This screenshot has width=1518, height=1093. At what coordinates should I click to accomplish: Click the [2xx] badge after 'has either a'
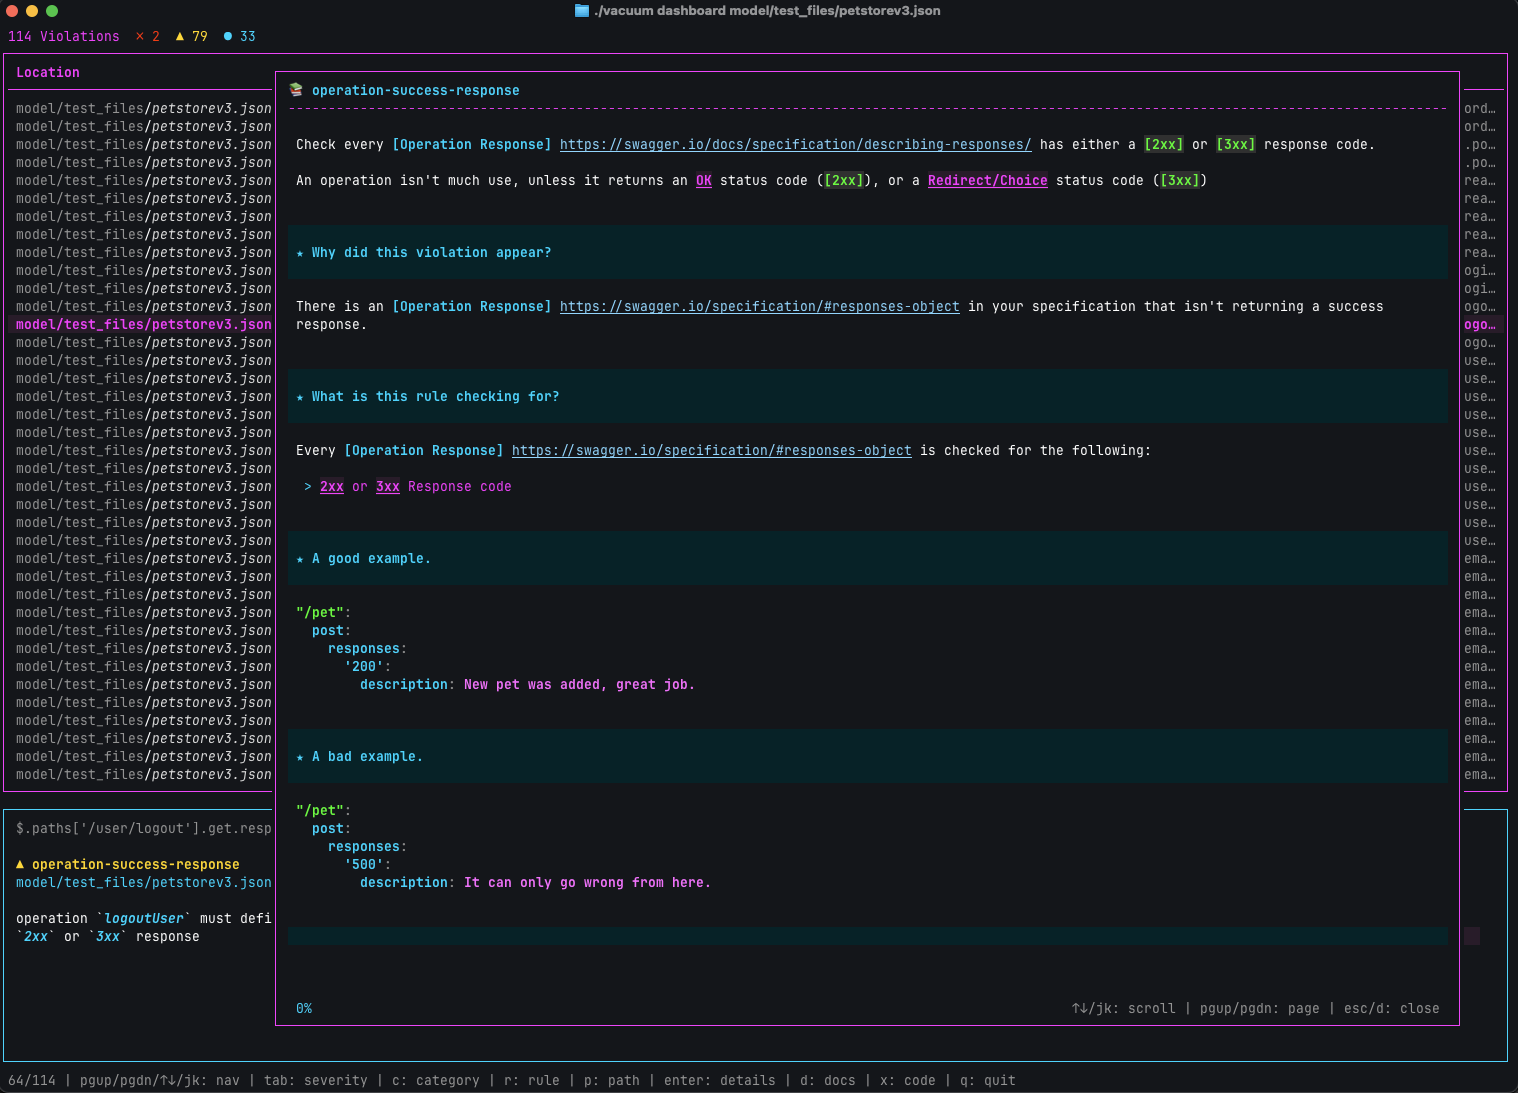click(x=1164, y=144)
